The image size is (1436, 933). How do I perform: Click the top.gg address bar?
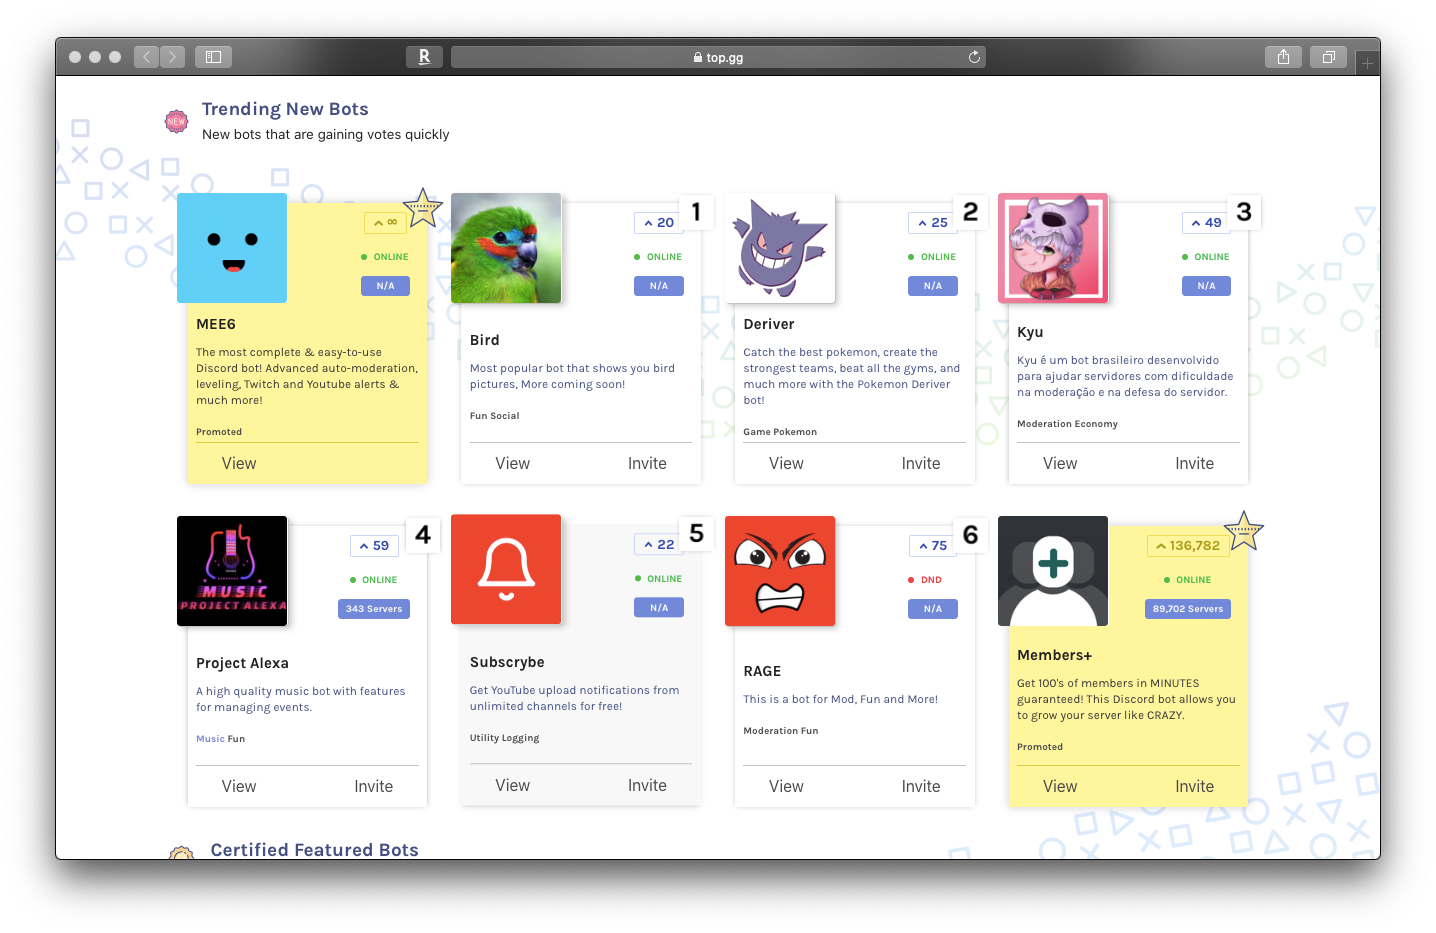[718, 57]
